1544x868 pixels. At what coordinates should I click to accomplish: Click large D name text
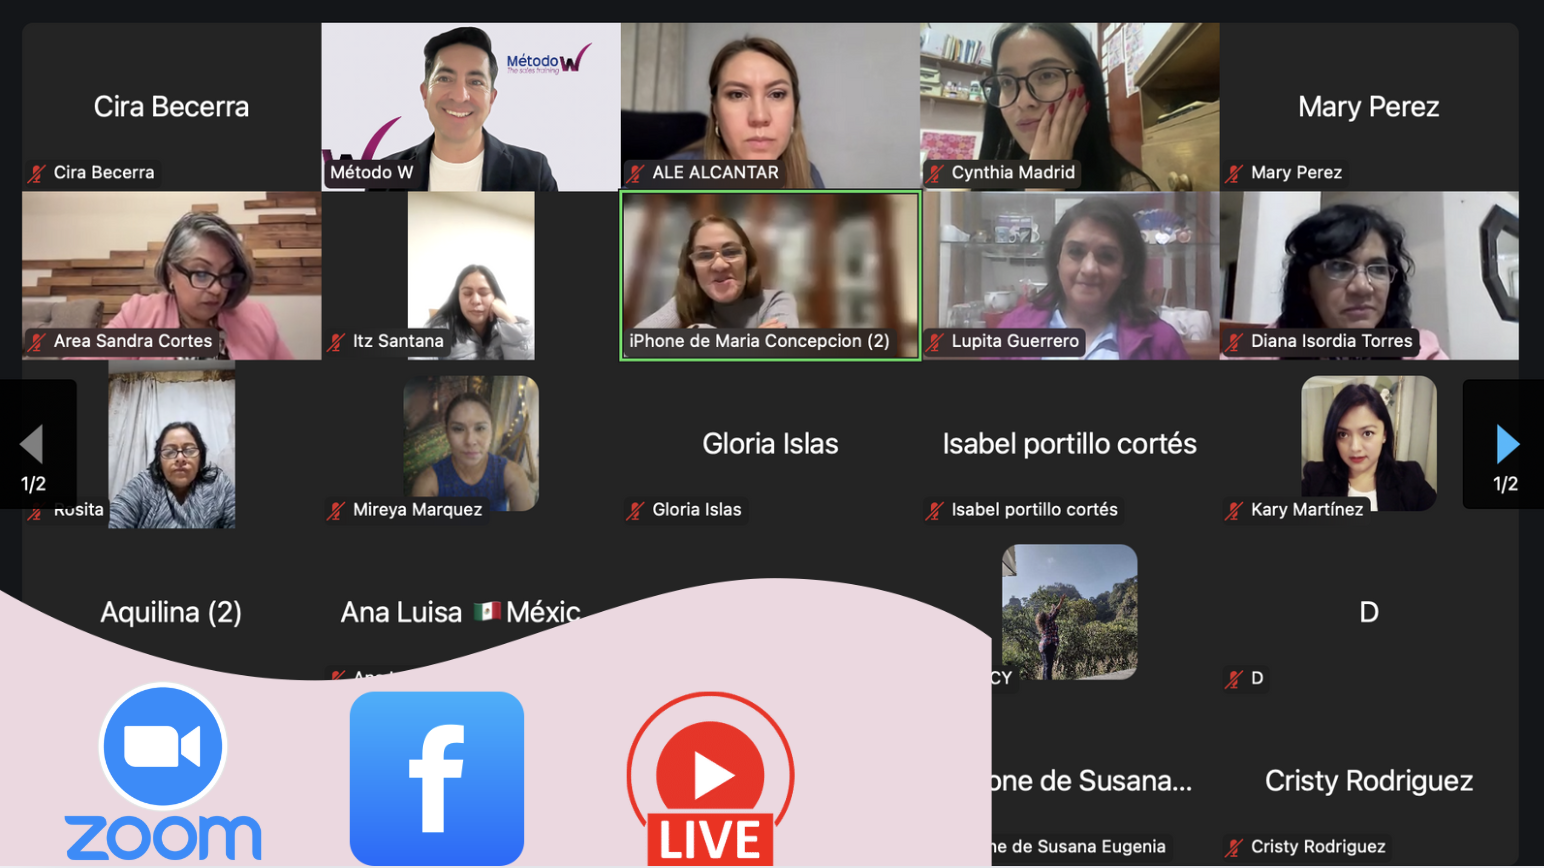click(1369, 612)
